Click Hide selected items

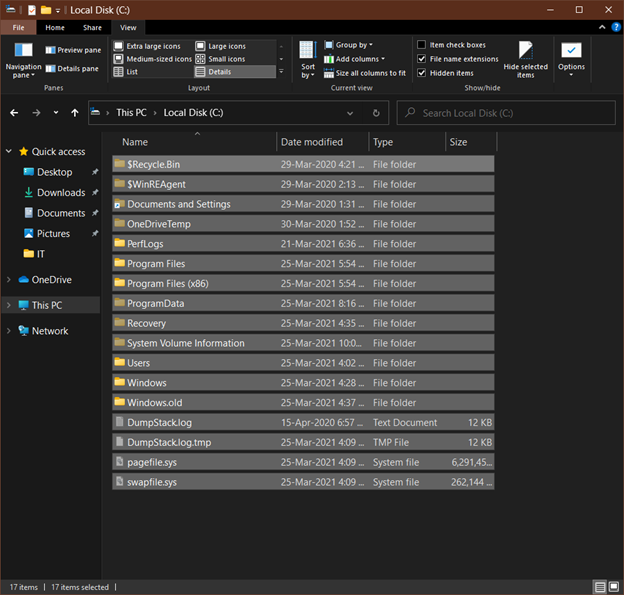(x=525, y=60)
